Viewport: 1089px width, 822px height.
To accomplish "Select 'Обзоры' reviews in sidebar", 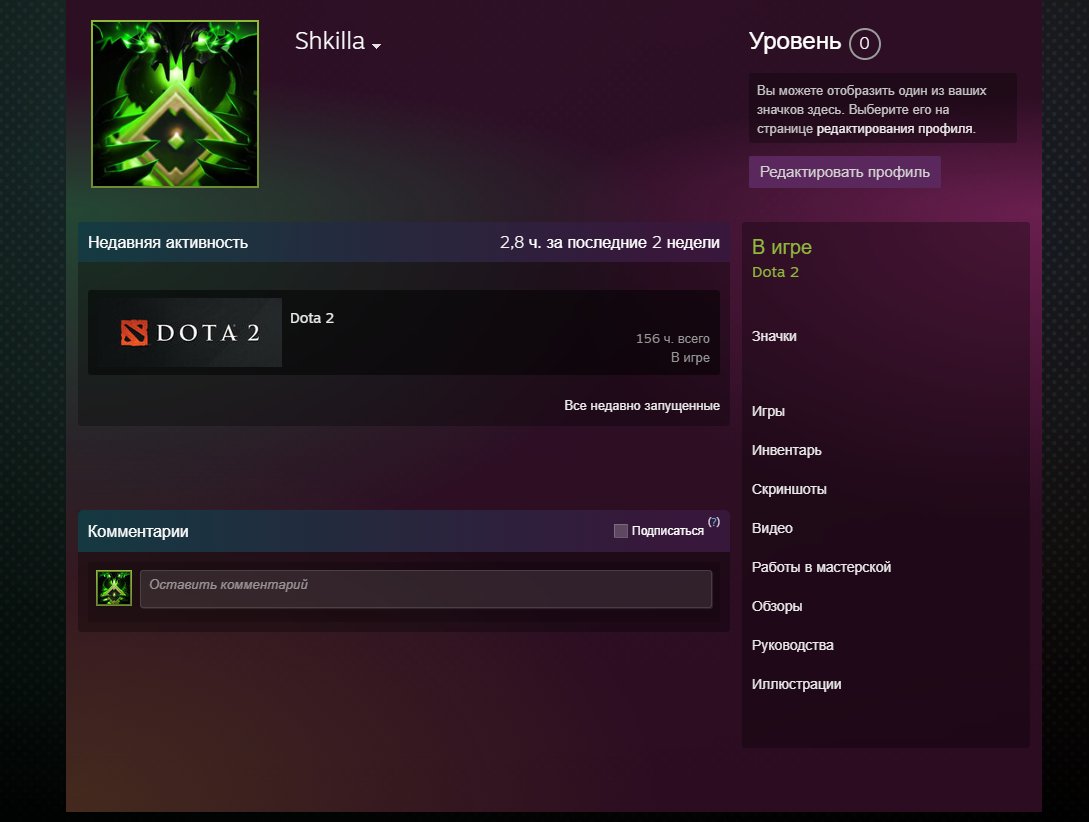I will 777,606.
